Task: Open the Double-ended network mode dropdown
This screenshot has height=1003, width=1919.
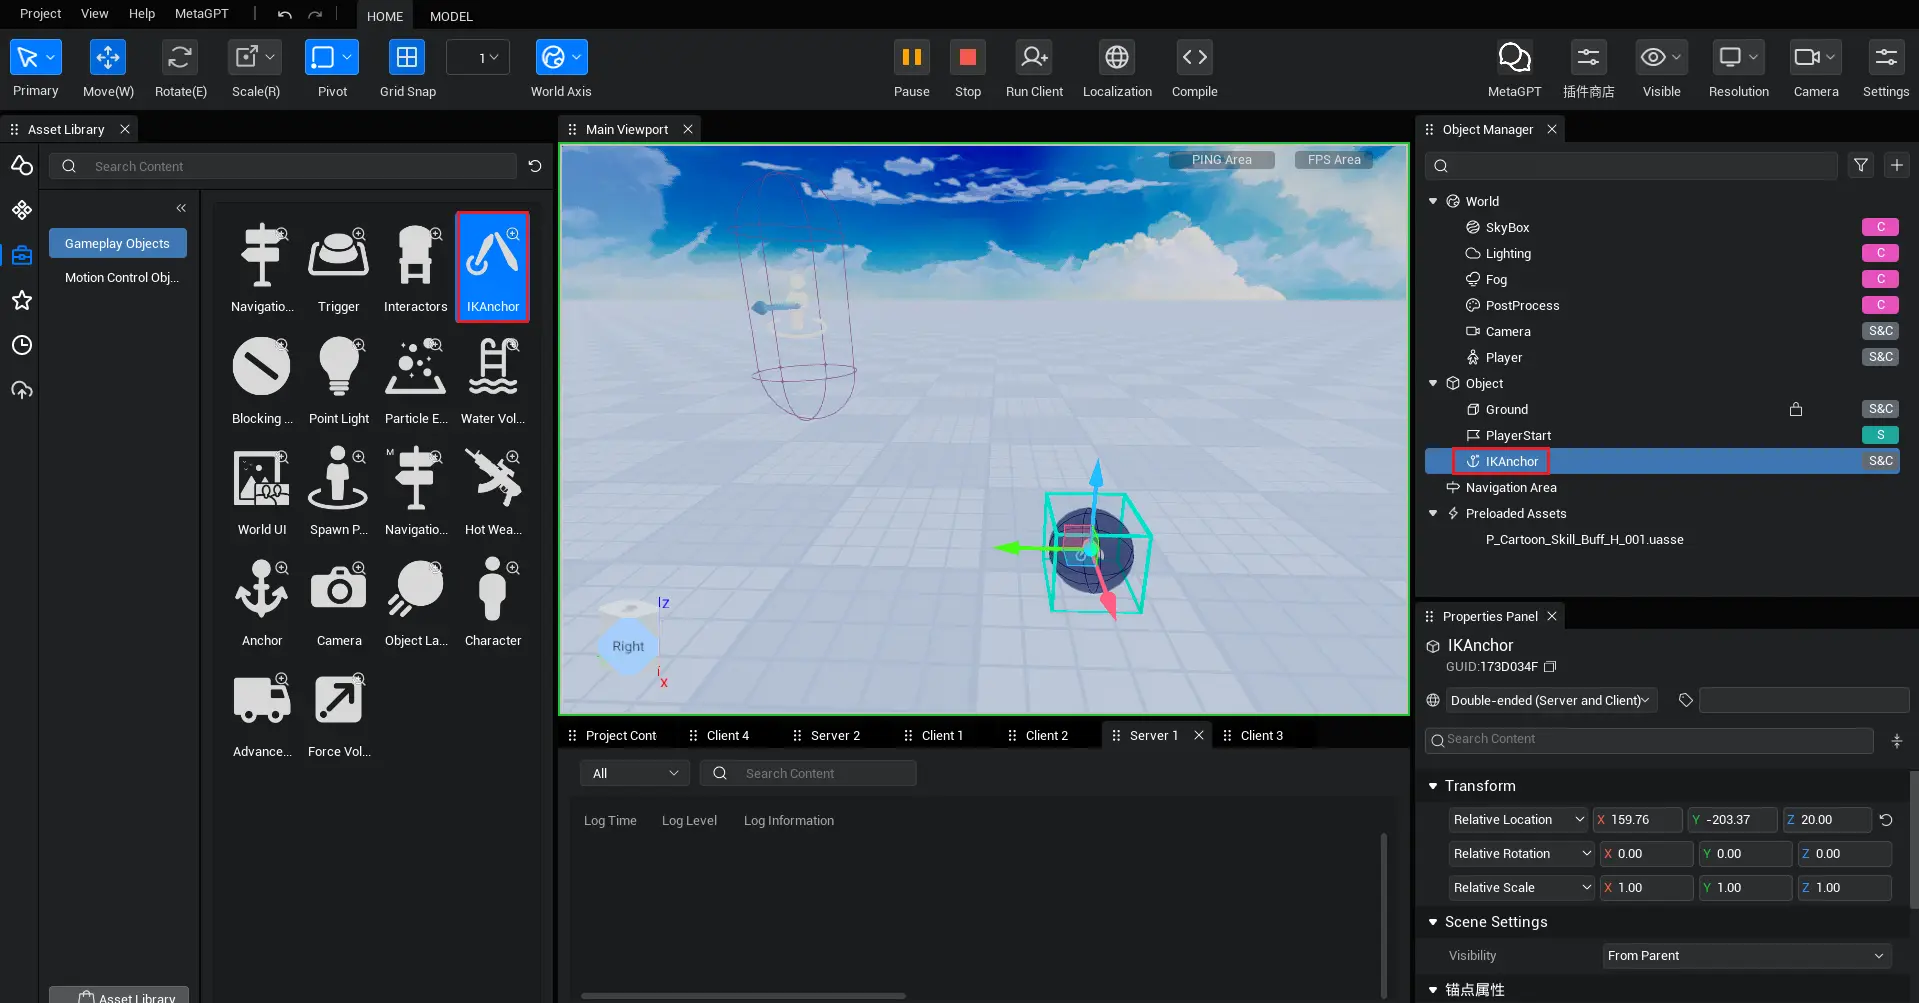Action: coord(1550,700)
